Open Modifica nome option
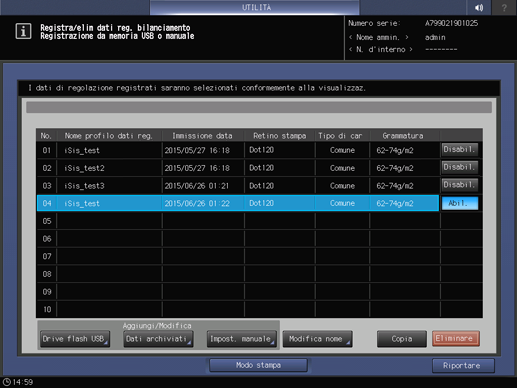 click(317, 339)
